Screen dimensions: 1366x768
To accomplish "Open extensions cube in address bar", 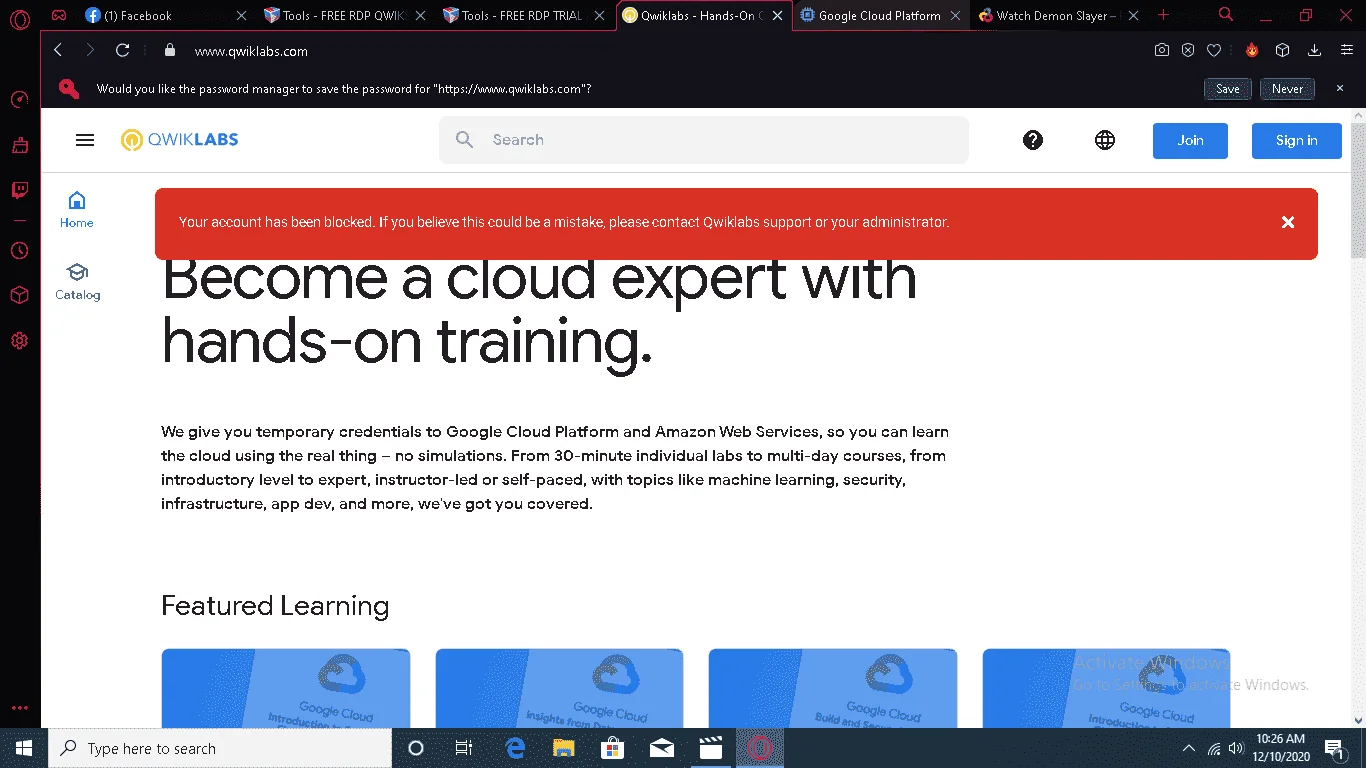I will click(x=1283, y=50).
